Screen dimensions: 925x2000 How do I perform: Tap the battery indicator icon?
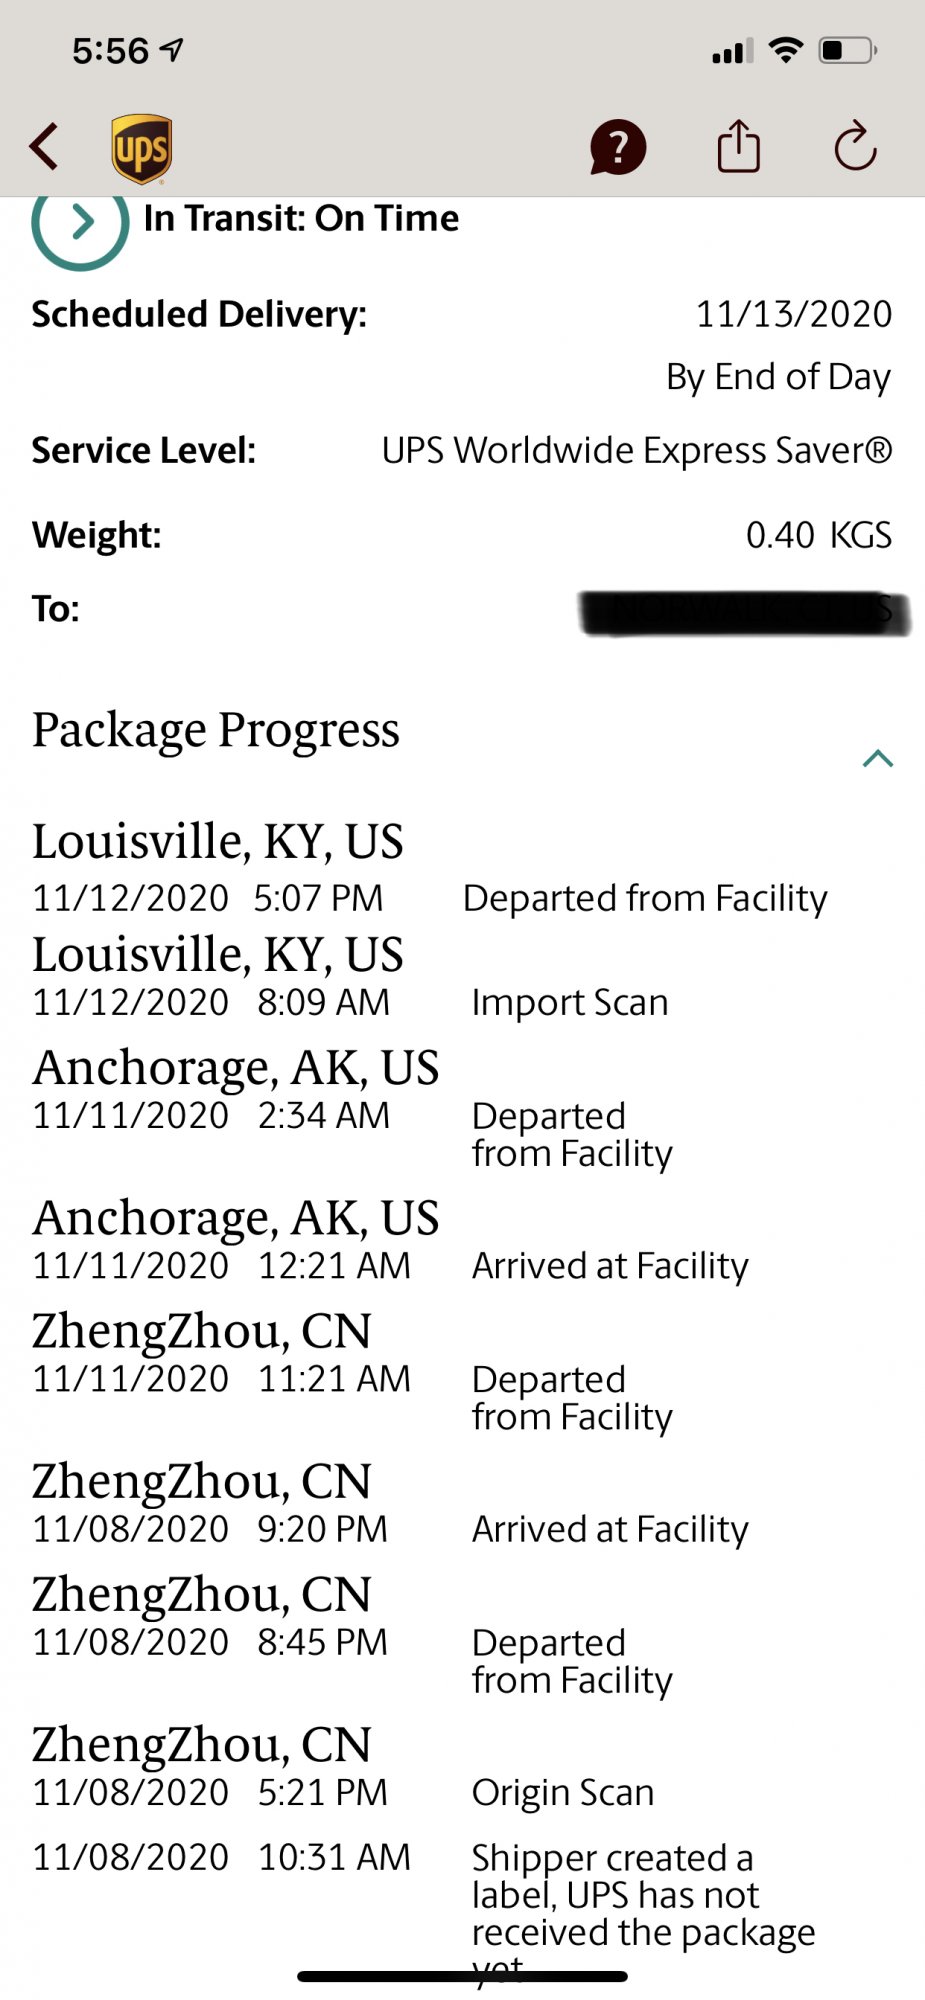point(848,50)
